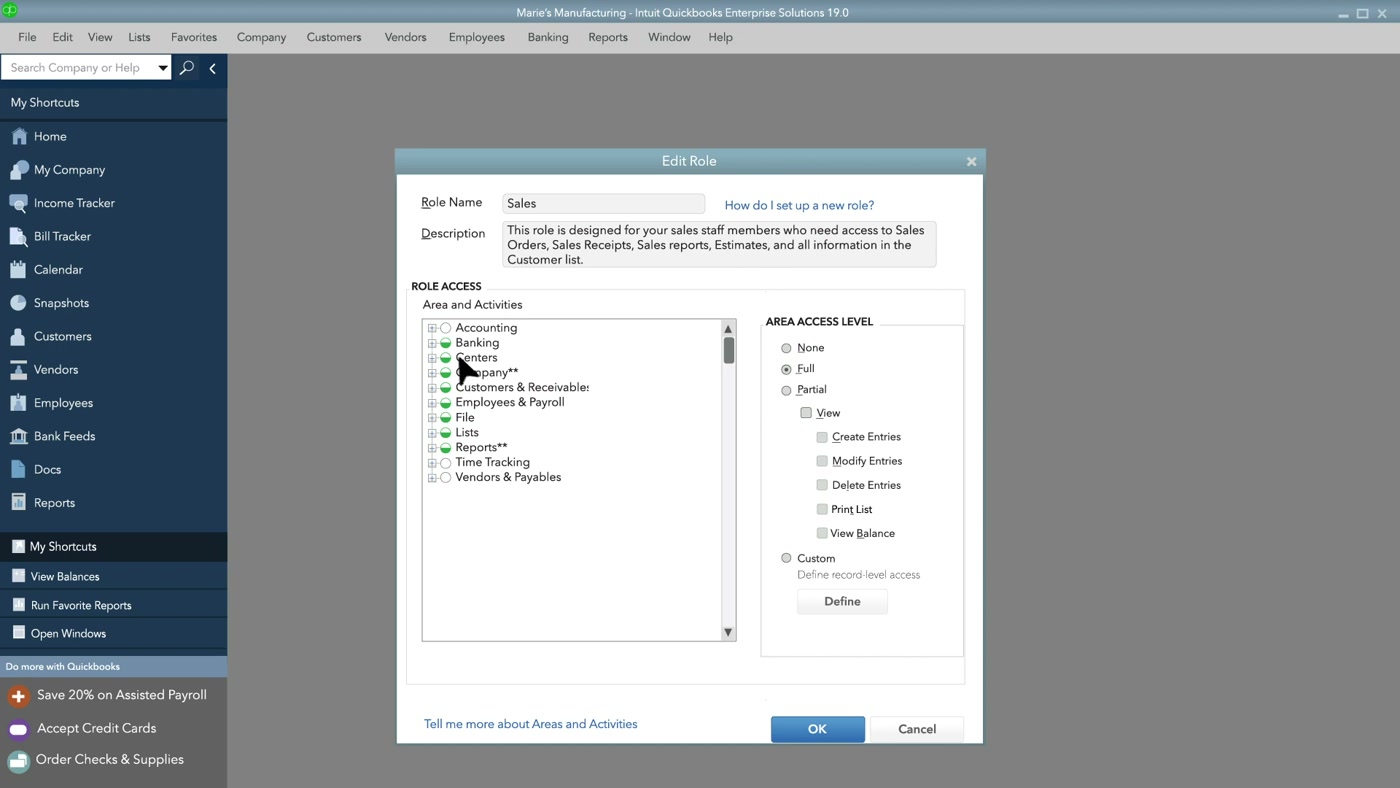Viewport: 1400px width, 788px height.
Task: Click the search magnifier icon
Action: [186, 68]
